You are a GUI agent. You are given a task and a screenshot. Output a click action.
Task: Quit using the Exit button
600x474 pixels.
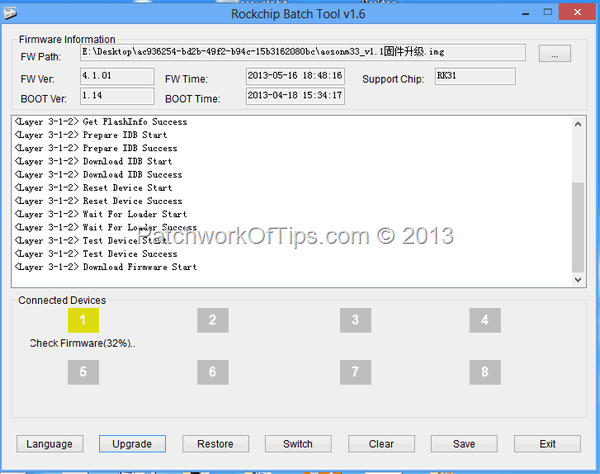[547, 444]
